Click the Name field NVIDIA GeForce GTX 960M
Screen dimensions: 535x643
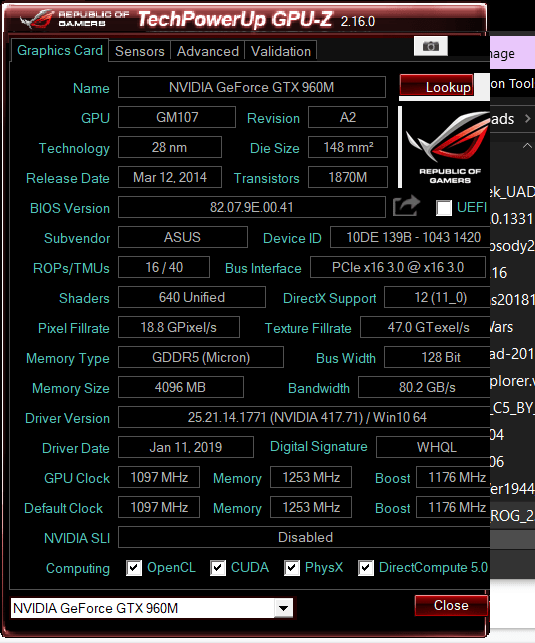(252, 87)
